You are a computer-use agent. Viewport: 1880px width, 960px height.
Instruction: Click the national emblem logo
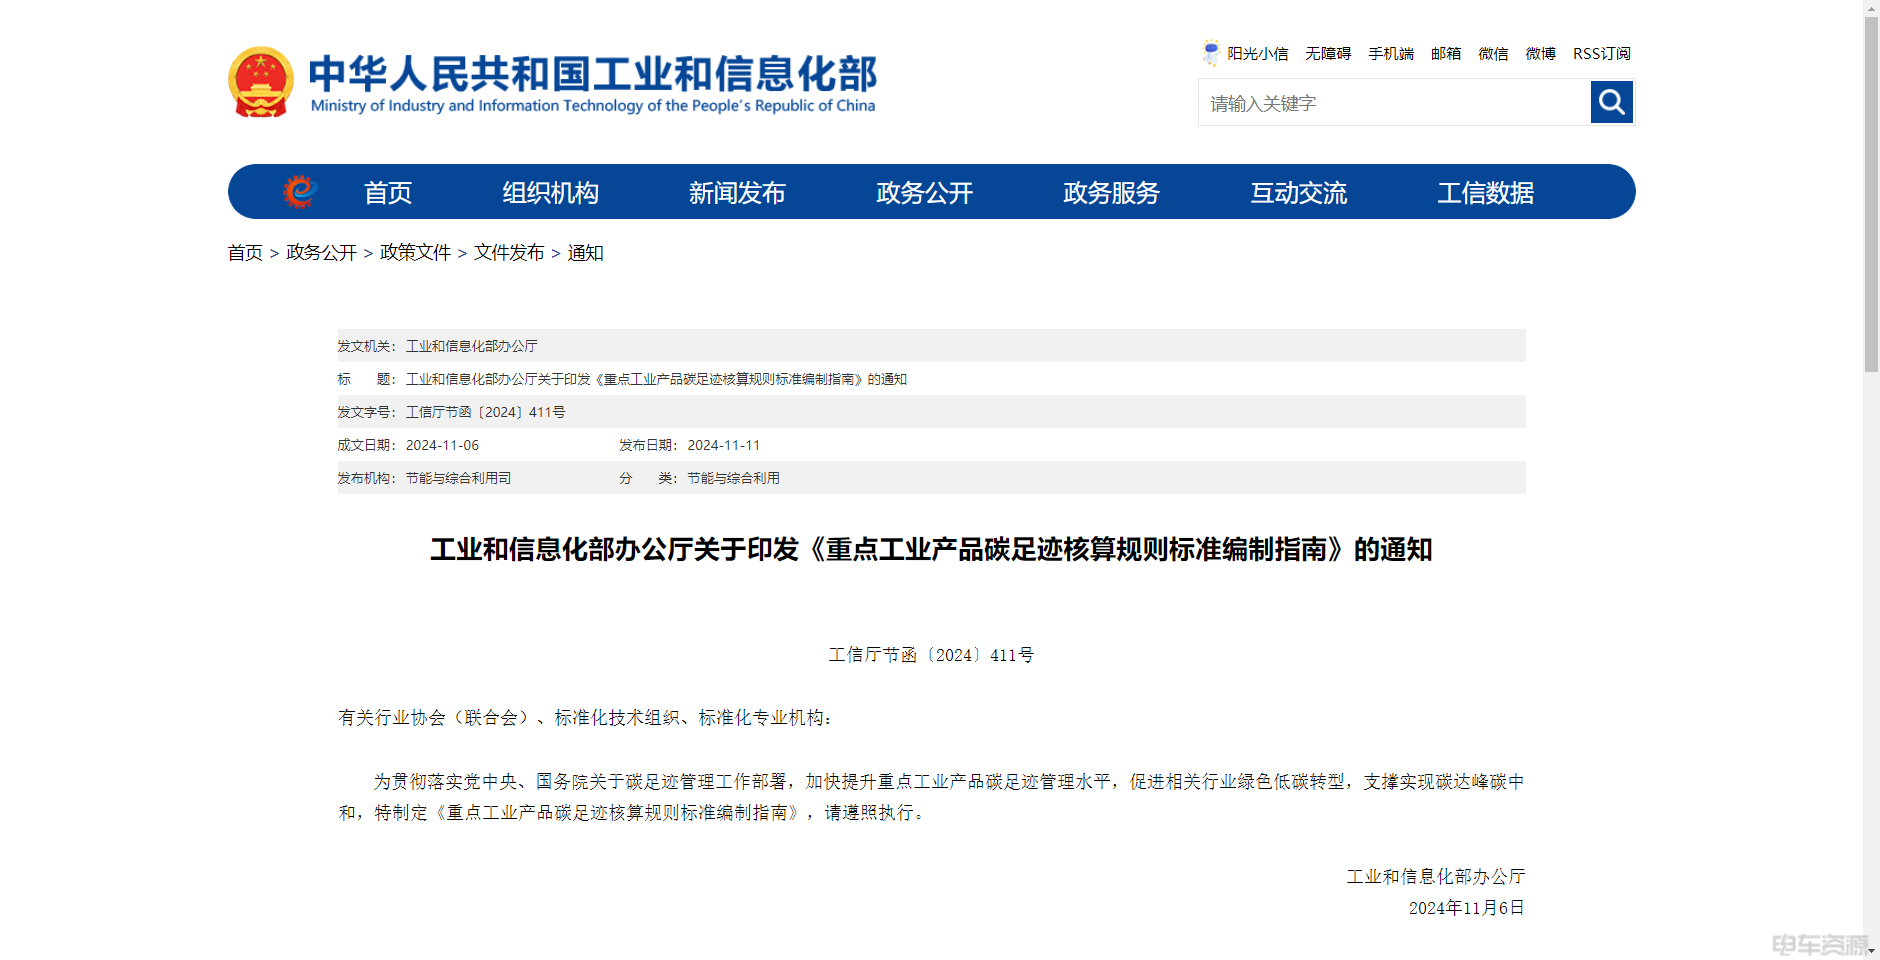tap(261, 82)
